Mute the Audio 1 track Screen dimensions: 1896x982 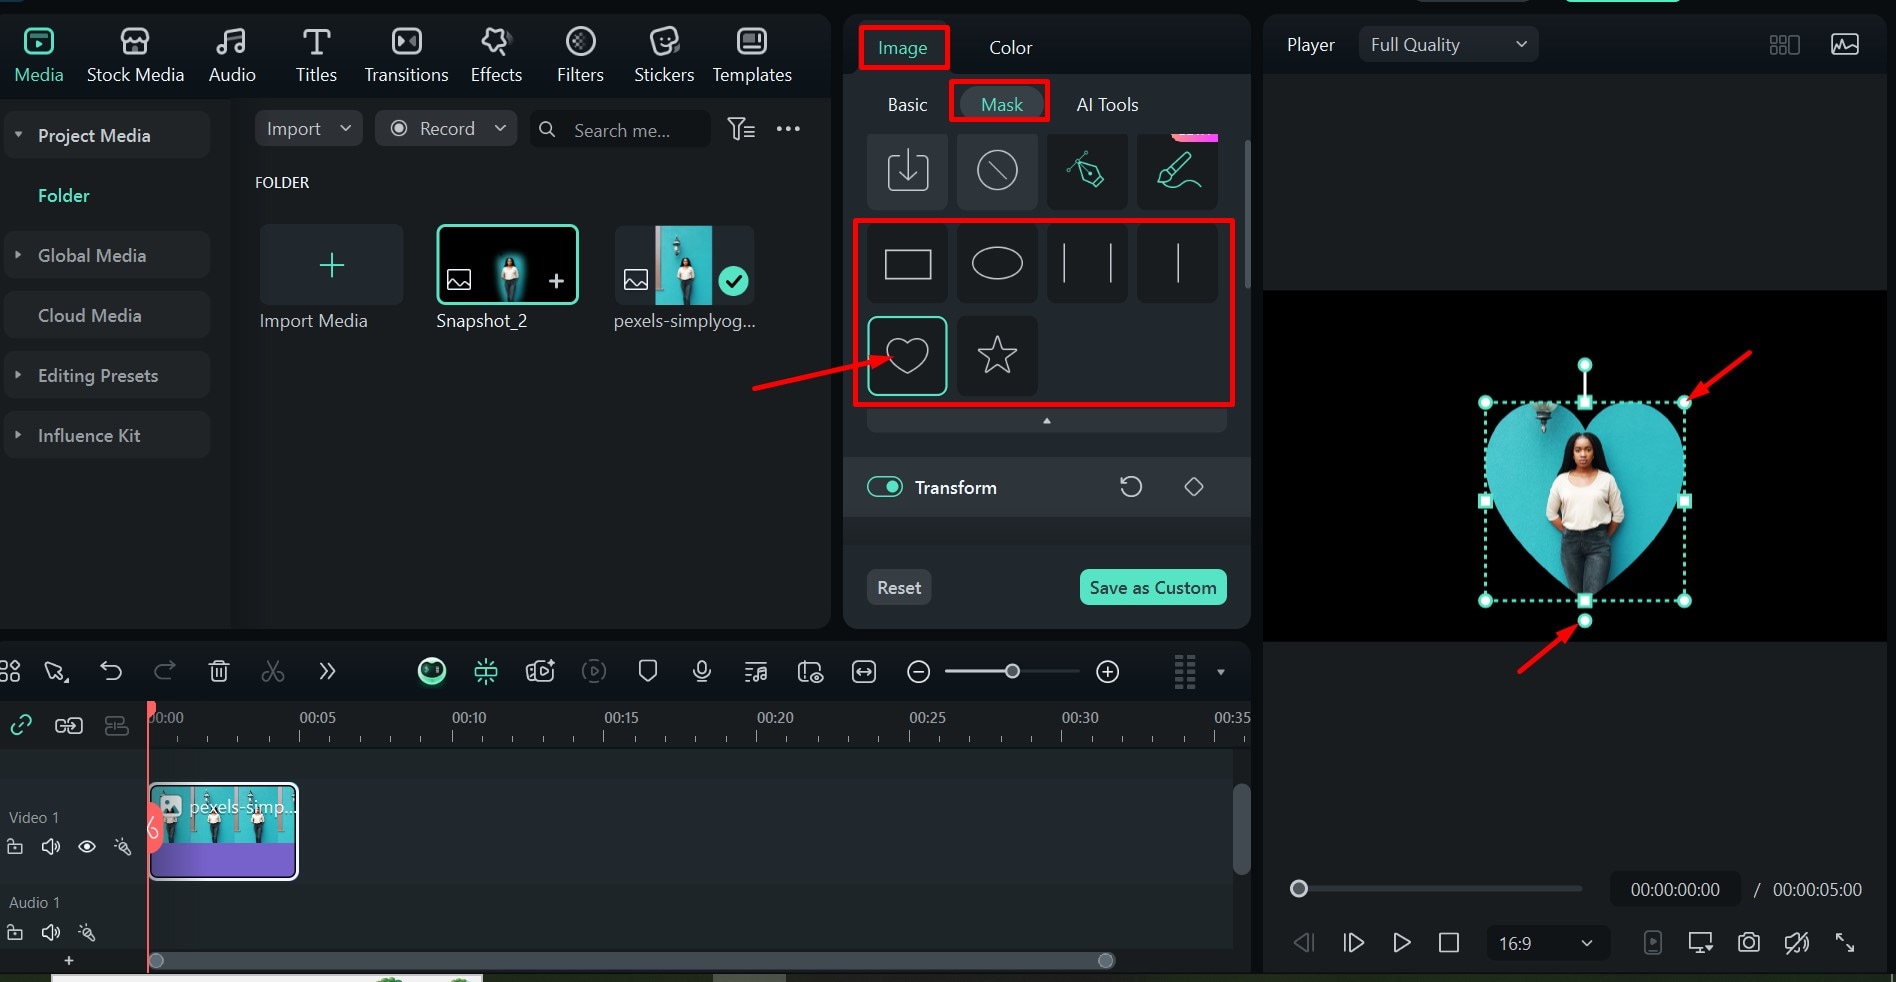point(51,932)
